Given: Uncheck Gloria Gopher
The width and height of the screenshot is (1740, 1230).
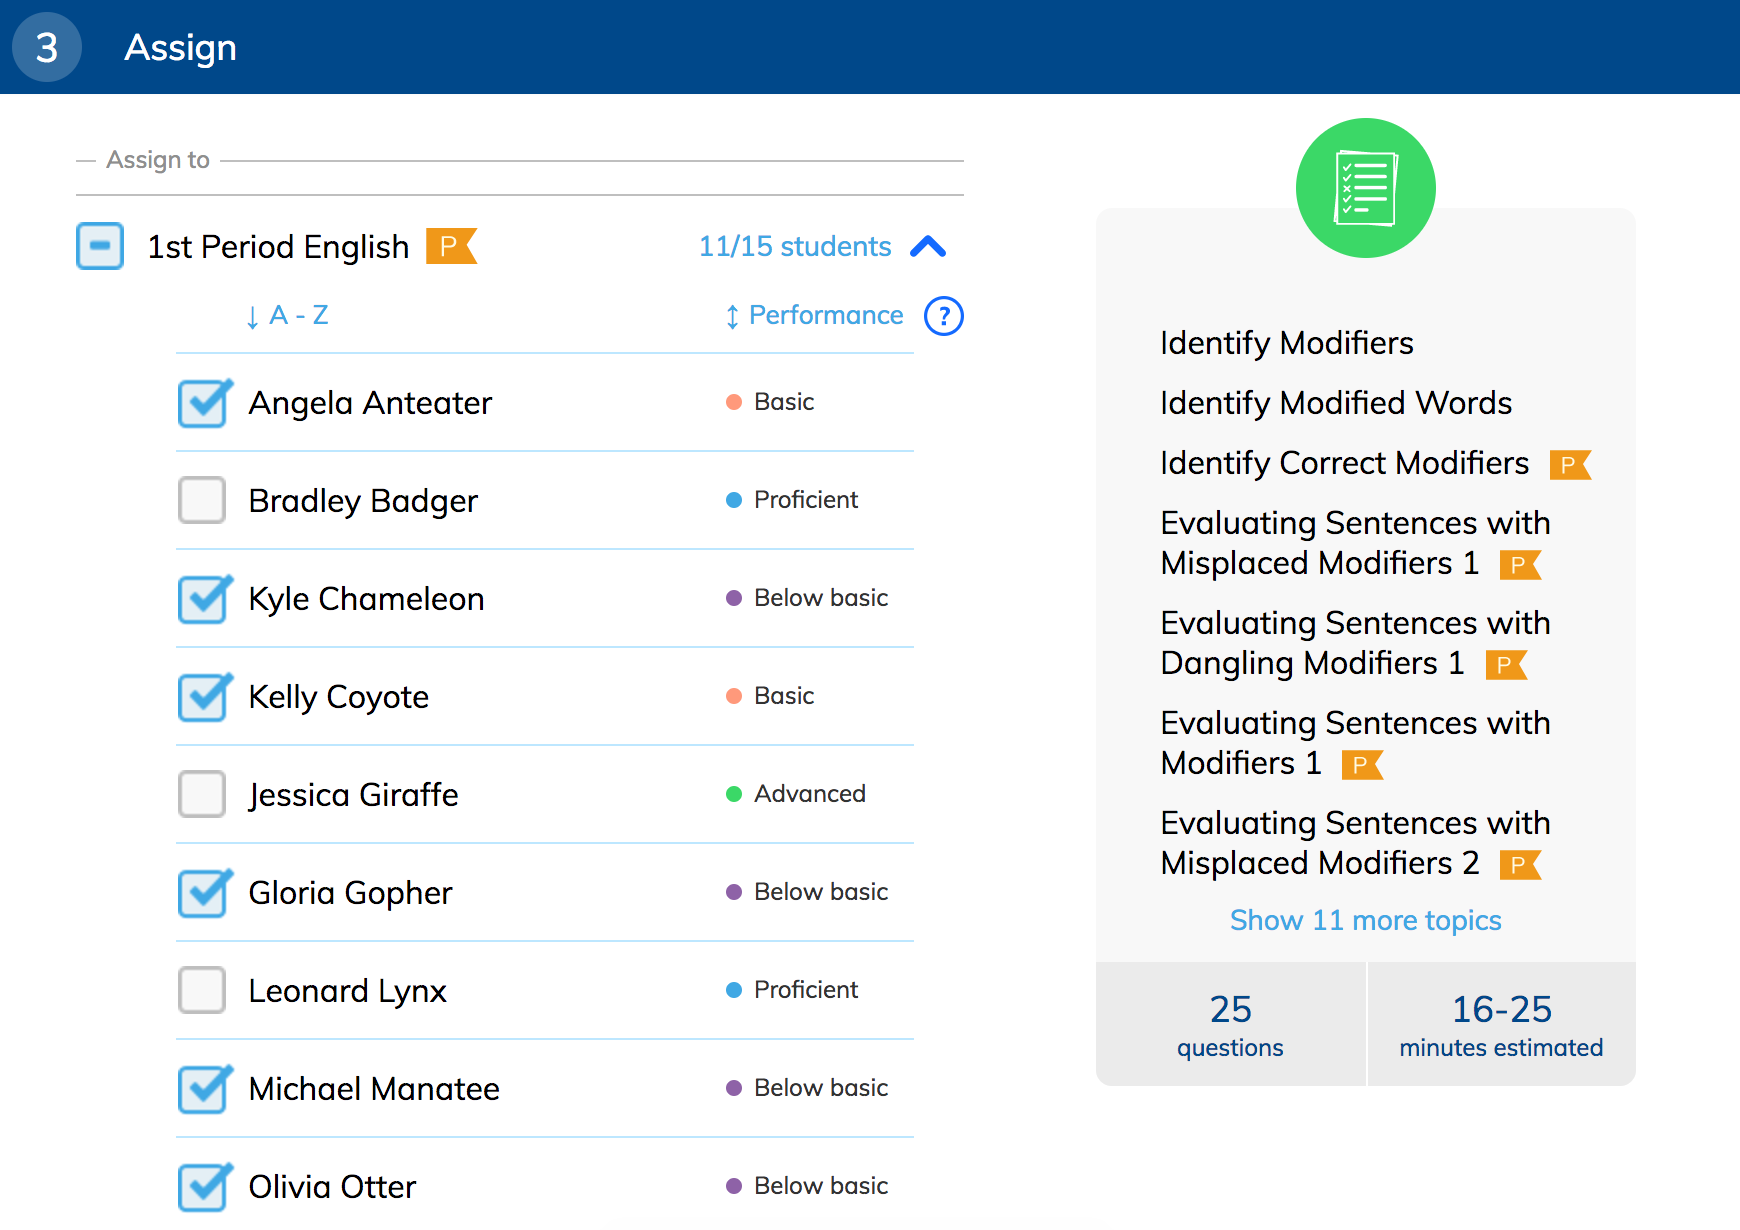Looking at the screenshot, I should coord(204,893).
